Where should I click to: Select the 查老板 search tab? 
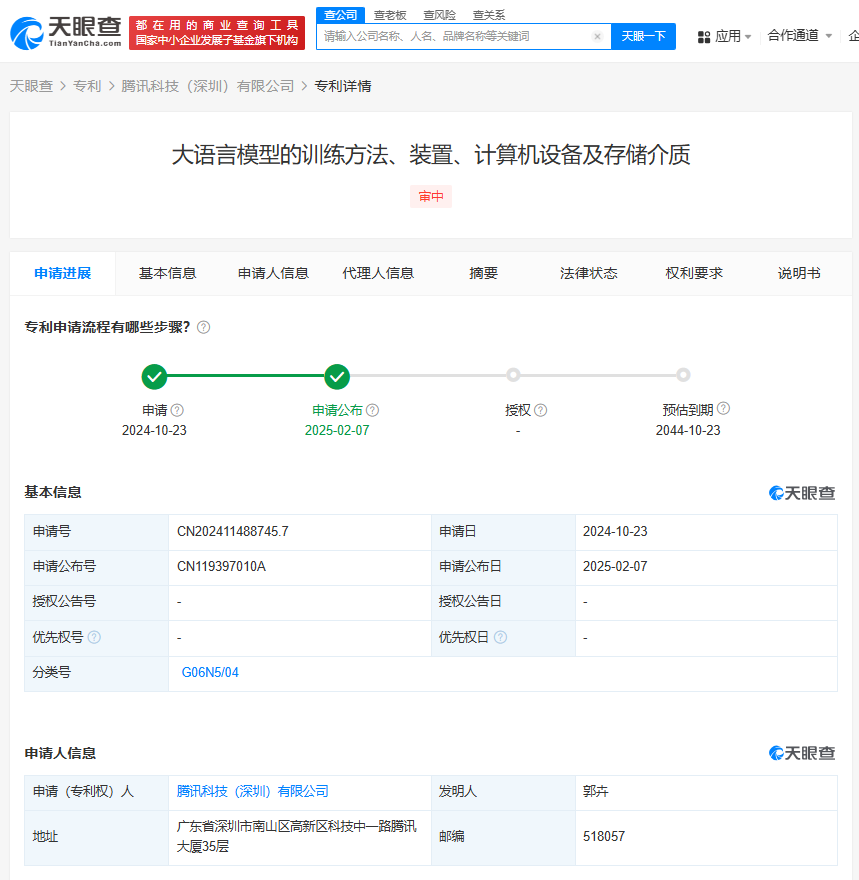pyautogui.click(x=390, y=15)
